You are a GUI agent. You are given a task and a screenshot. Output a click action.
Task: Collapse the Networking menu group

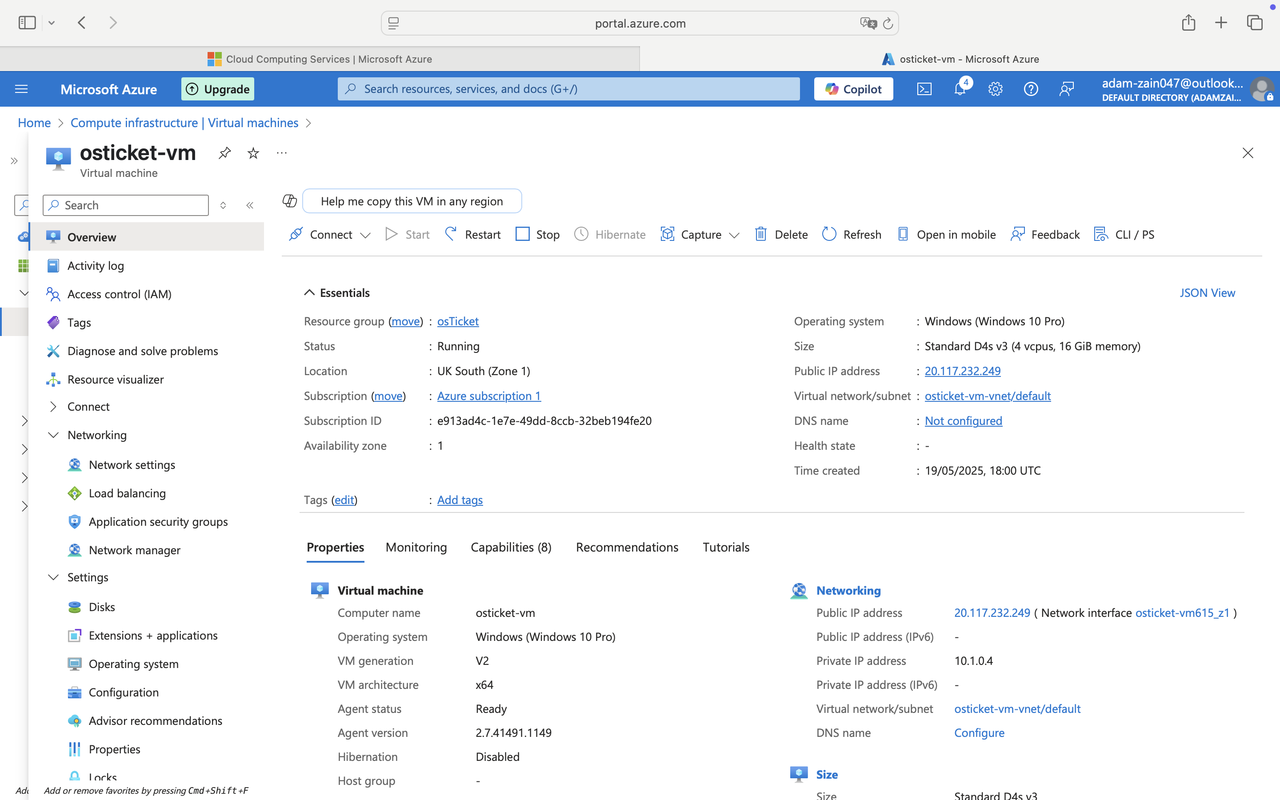[53, 435]
